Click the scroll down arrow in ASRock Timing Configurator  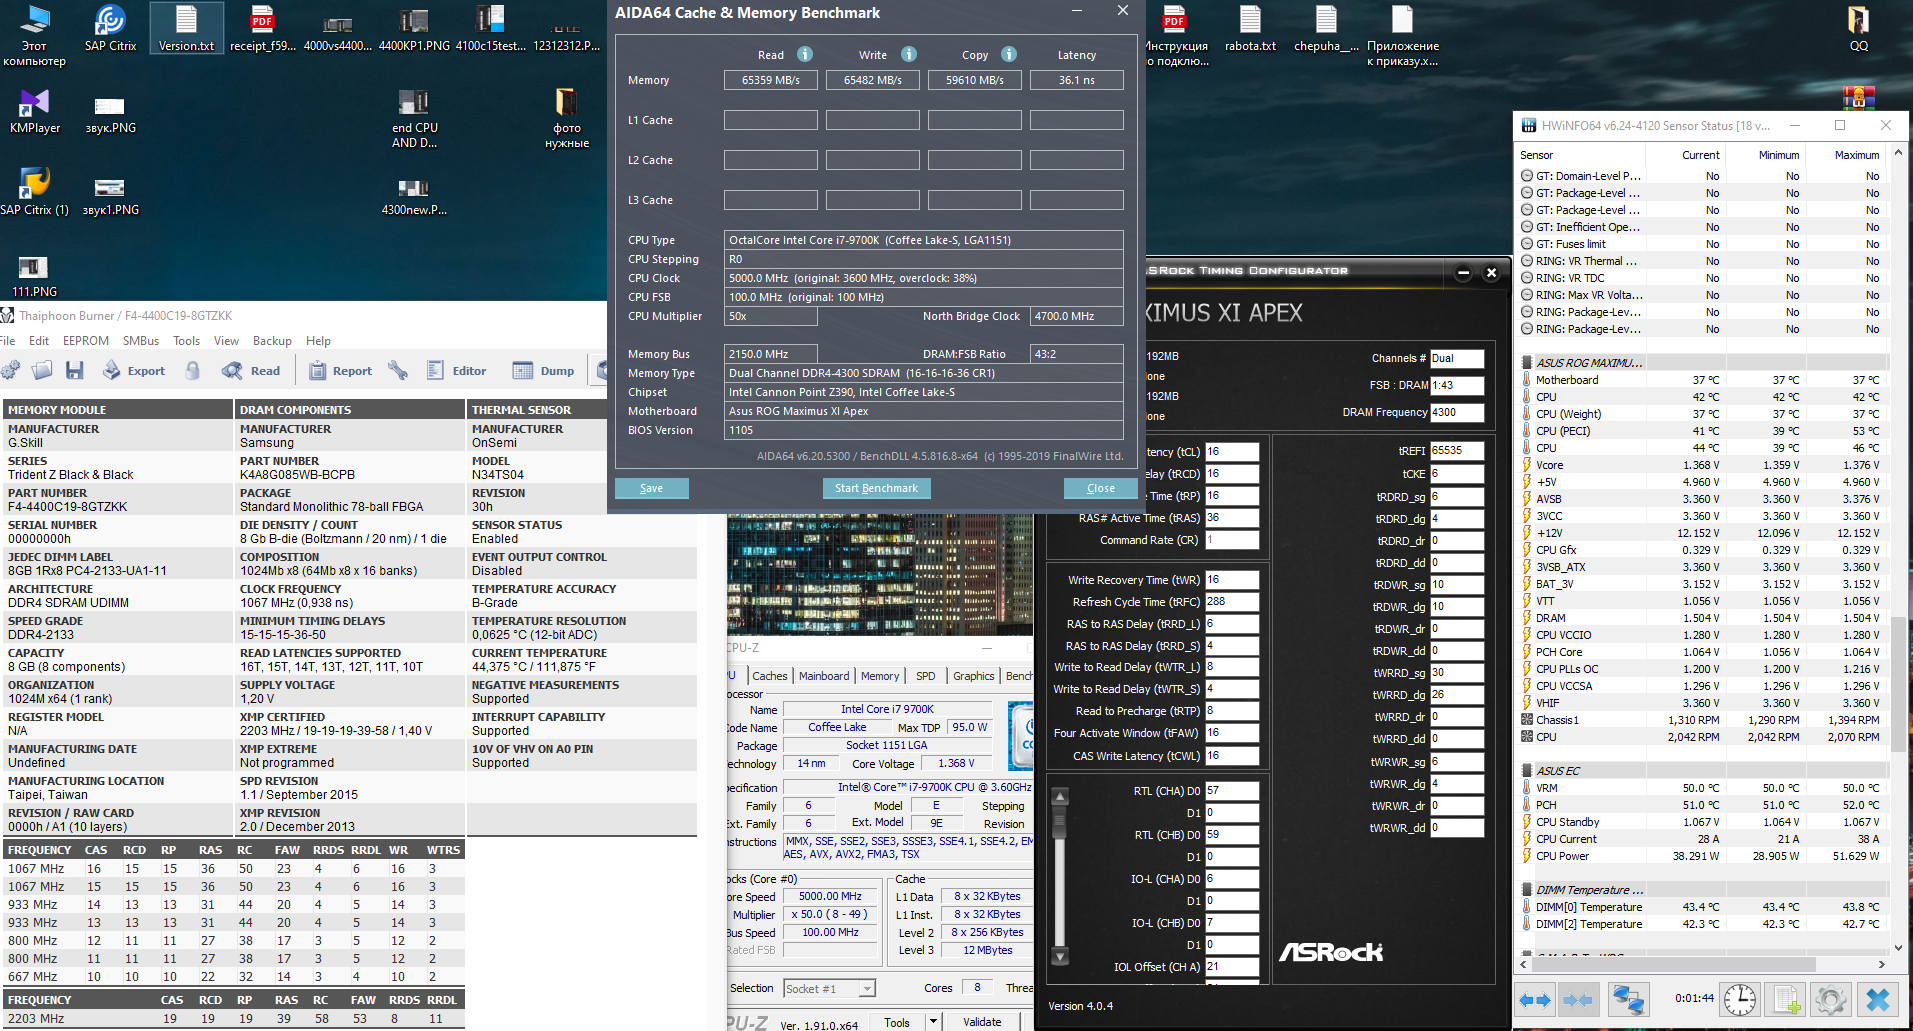pyautogui.click(x=1060, y=956)
